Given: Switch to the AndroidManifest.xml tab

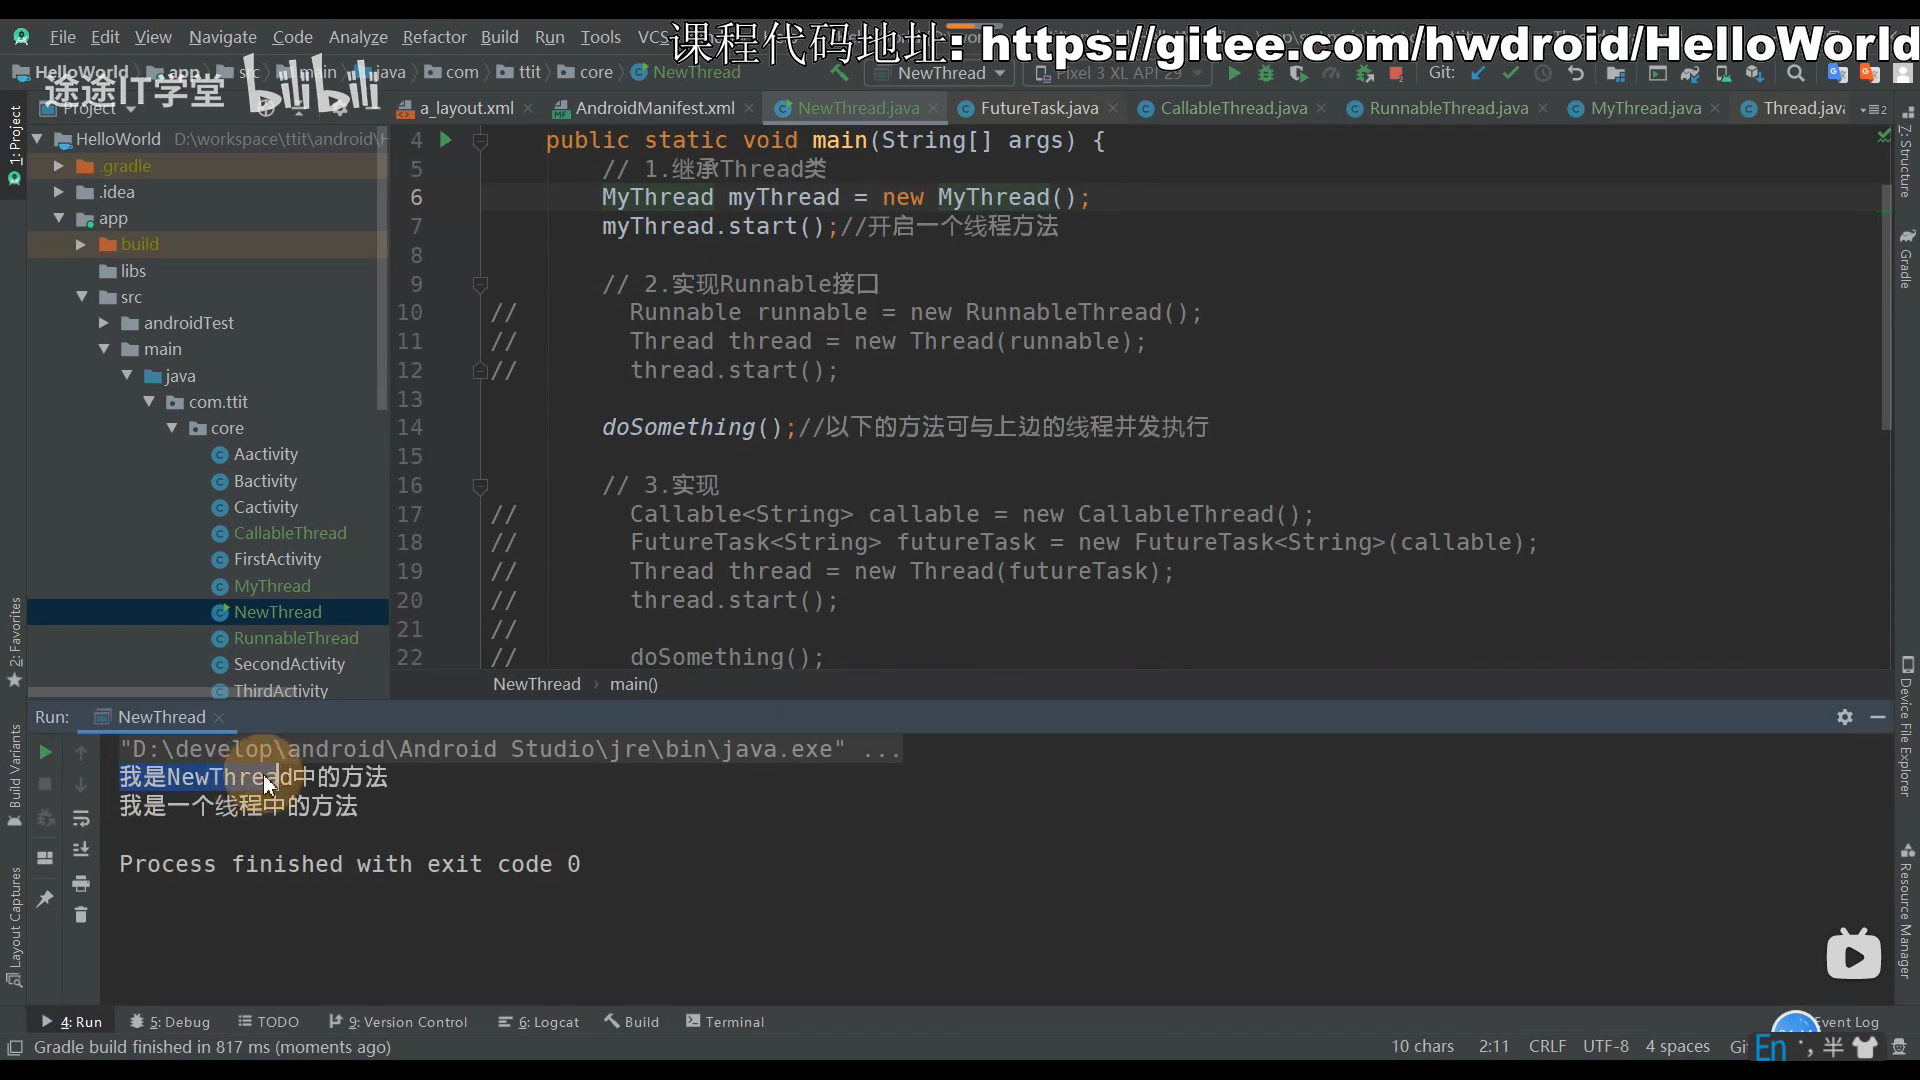Looking at the screenshot, I should [x=655, y=108].
